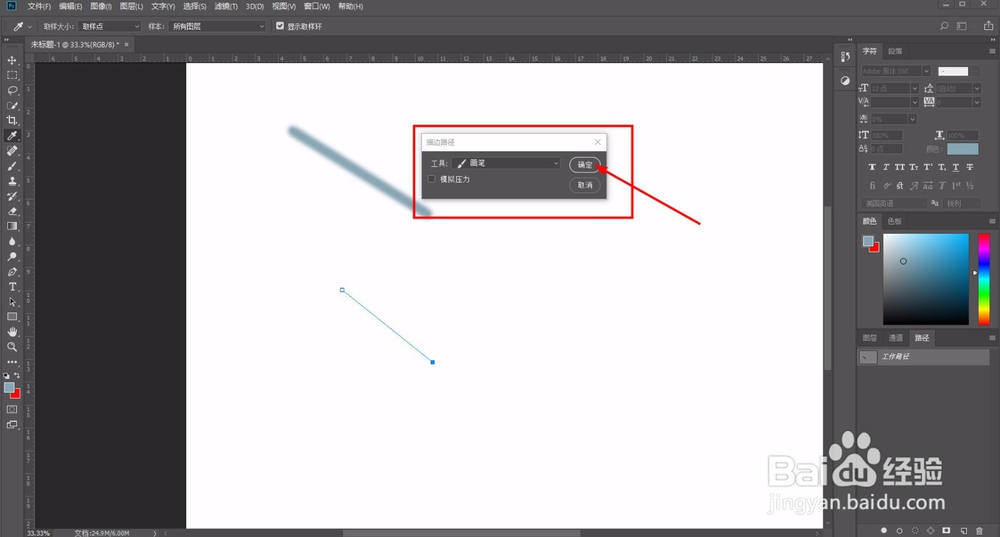Toggle Superscript text style
1000x537 pixels.
tap(928, 167)
